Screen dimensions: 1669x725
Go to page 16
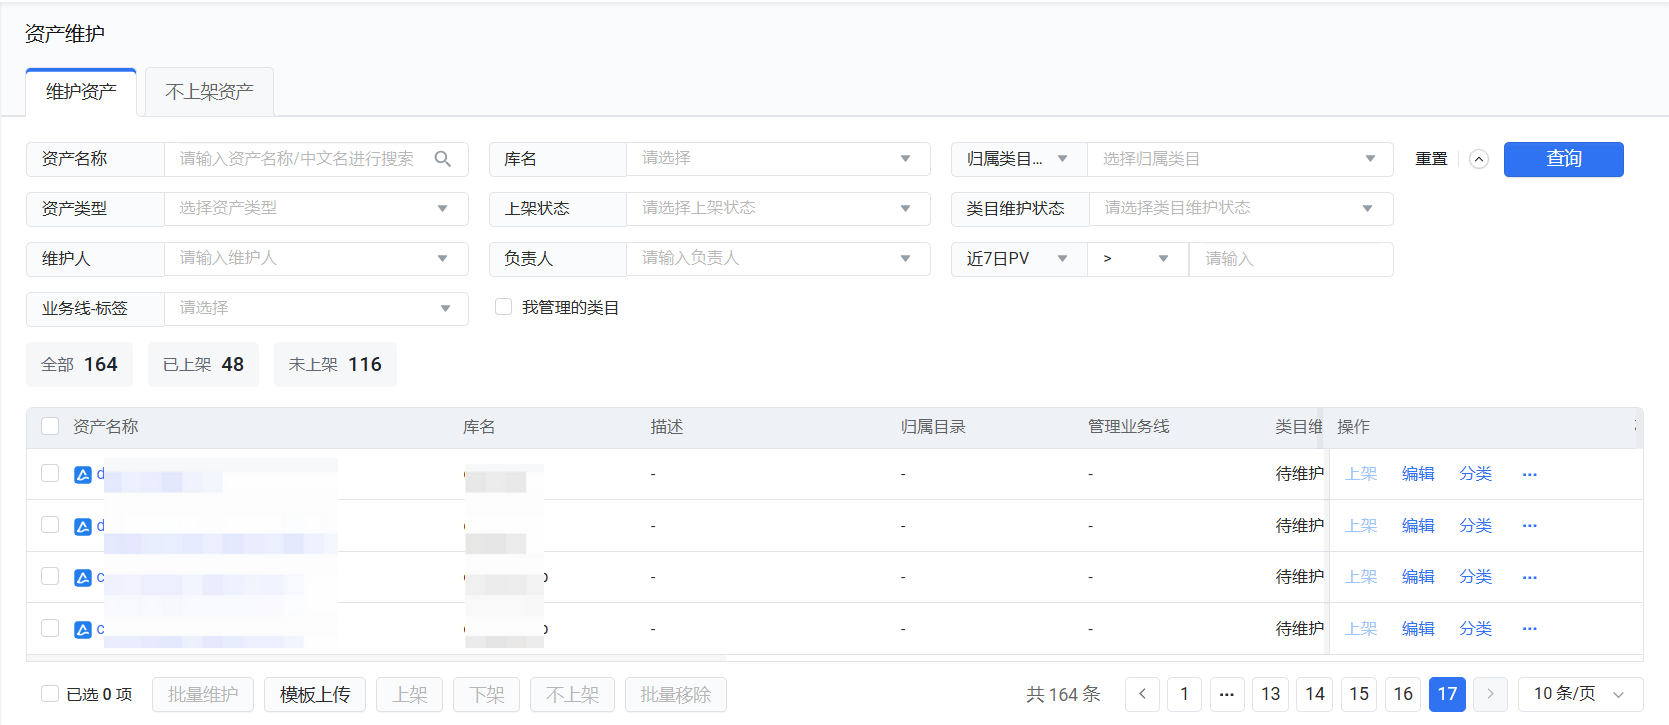click(x=1403, y=694)
